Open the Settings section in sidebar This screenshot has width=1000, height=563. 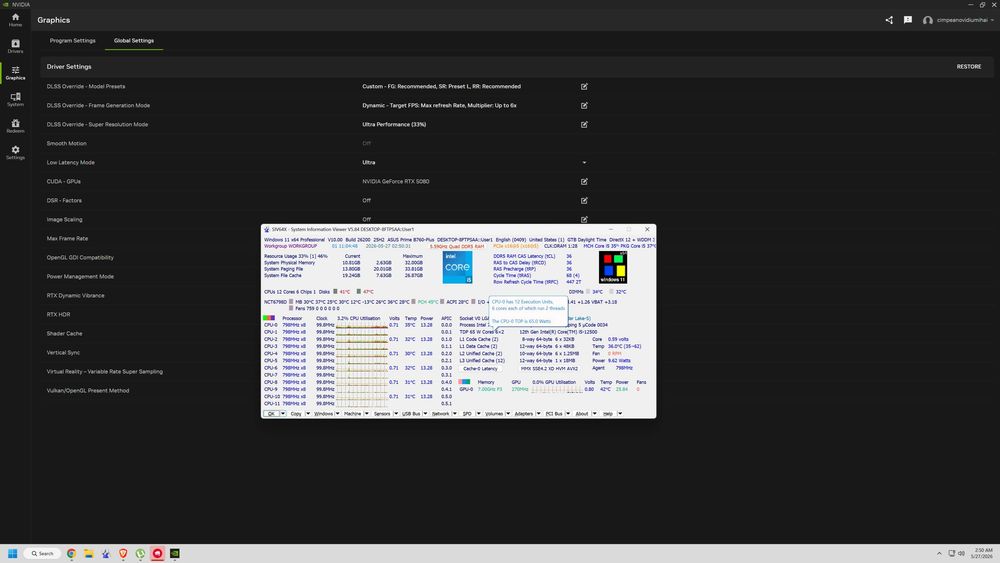[15, 152]
